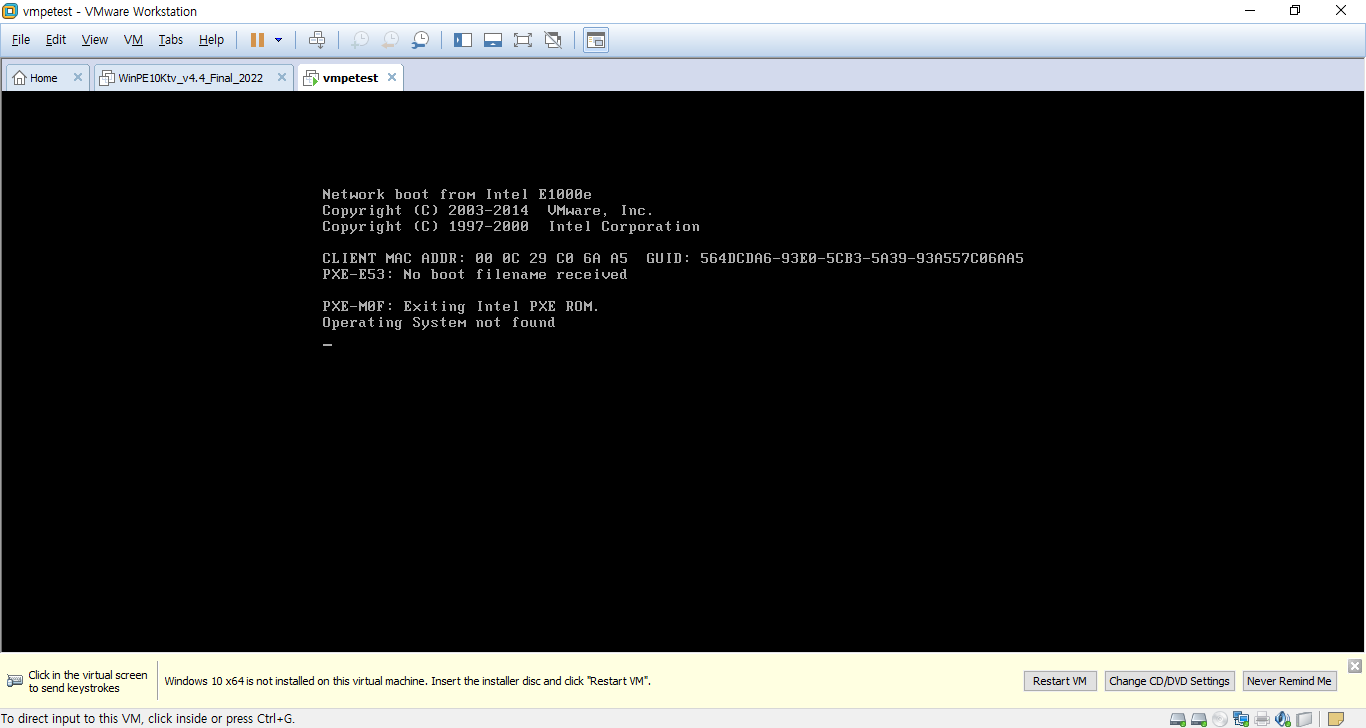Image resolution: width=1366 pixels, height=728 pixels.
Task: Click the PXE-E53 error line in console
Action: coord(475,274)
